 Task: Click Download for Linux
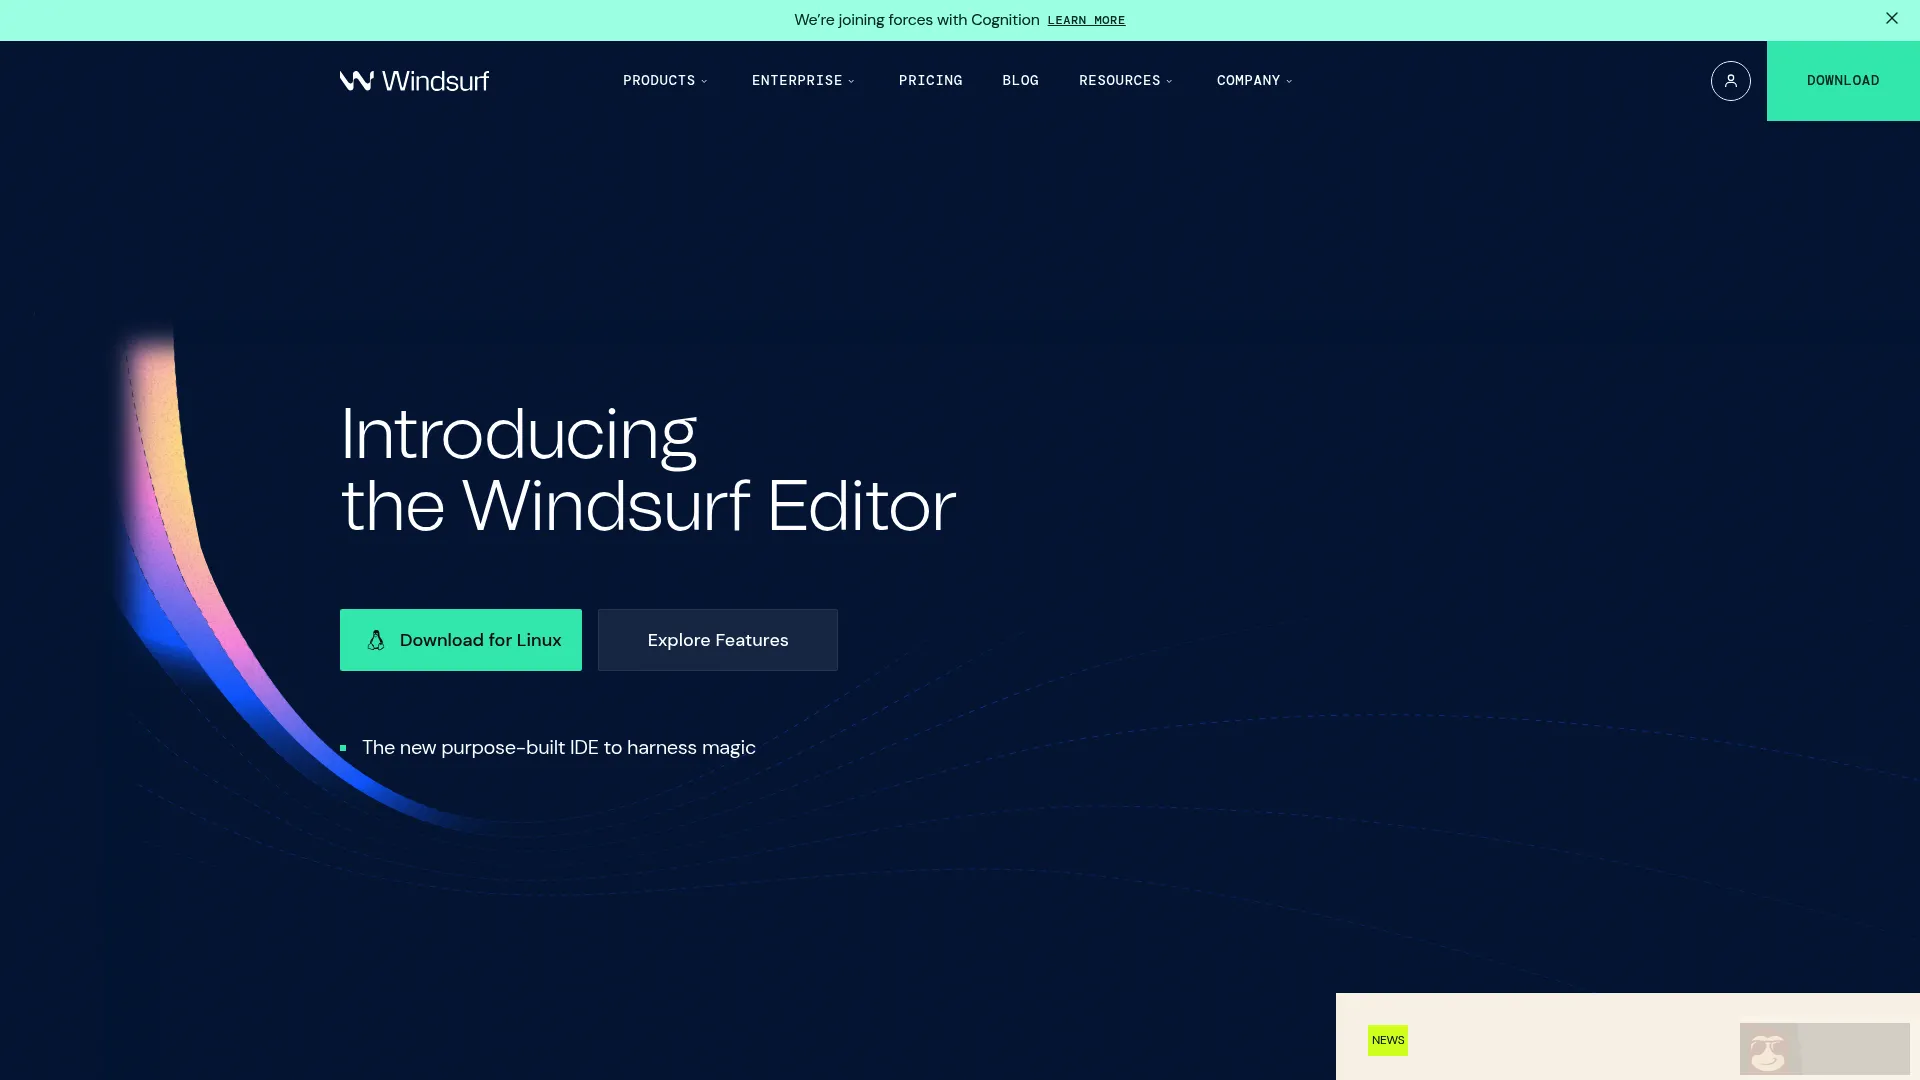pos(461,640)
